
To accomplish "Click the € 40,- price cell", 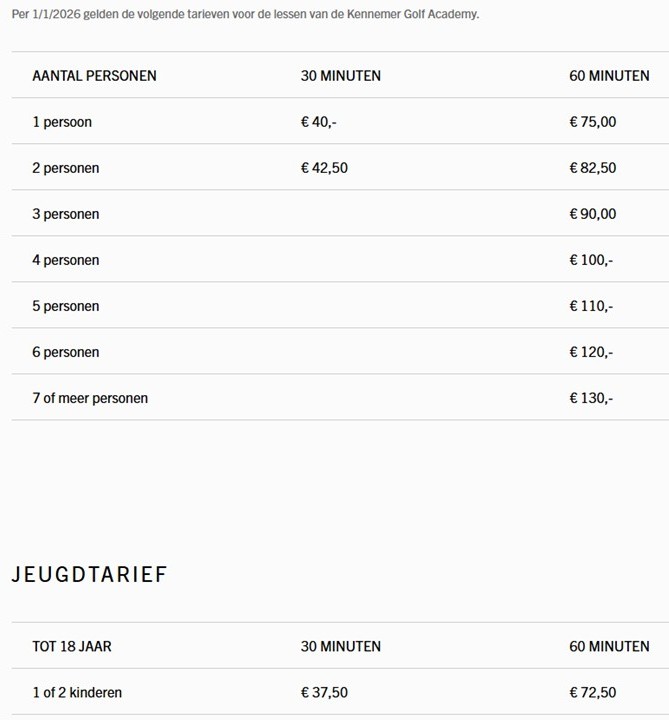I will tap(319, 122).
